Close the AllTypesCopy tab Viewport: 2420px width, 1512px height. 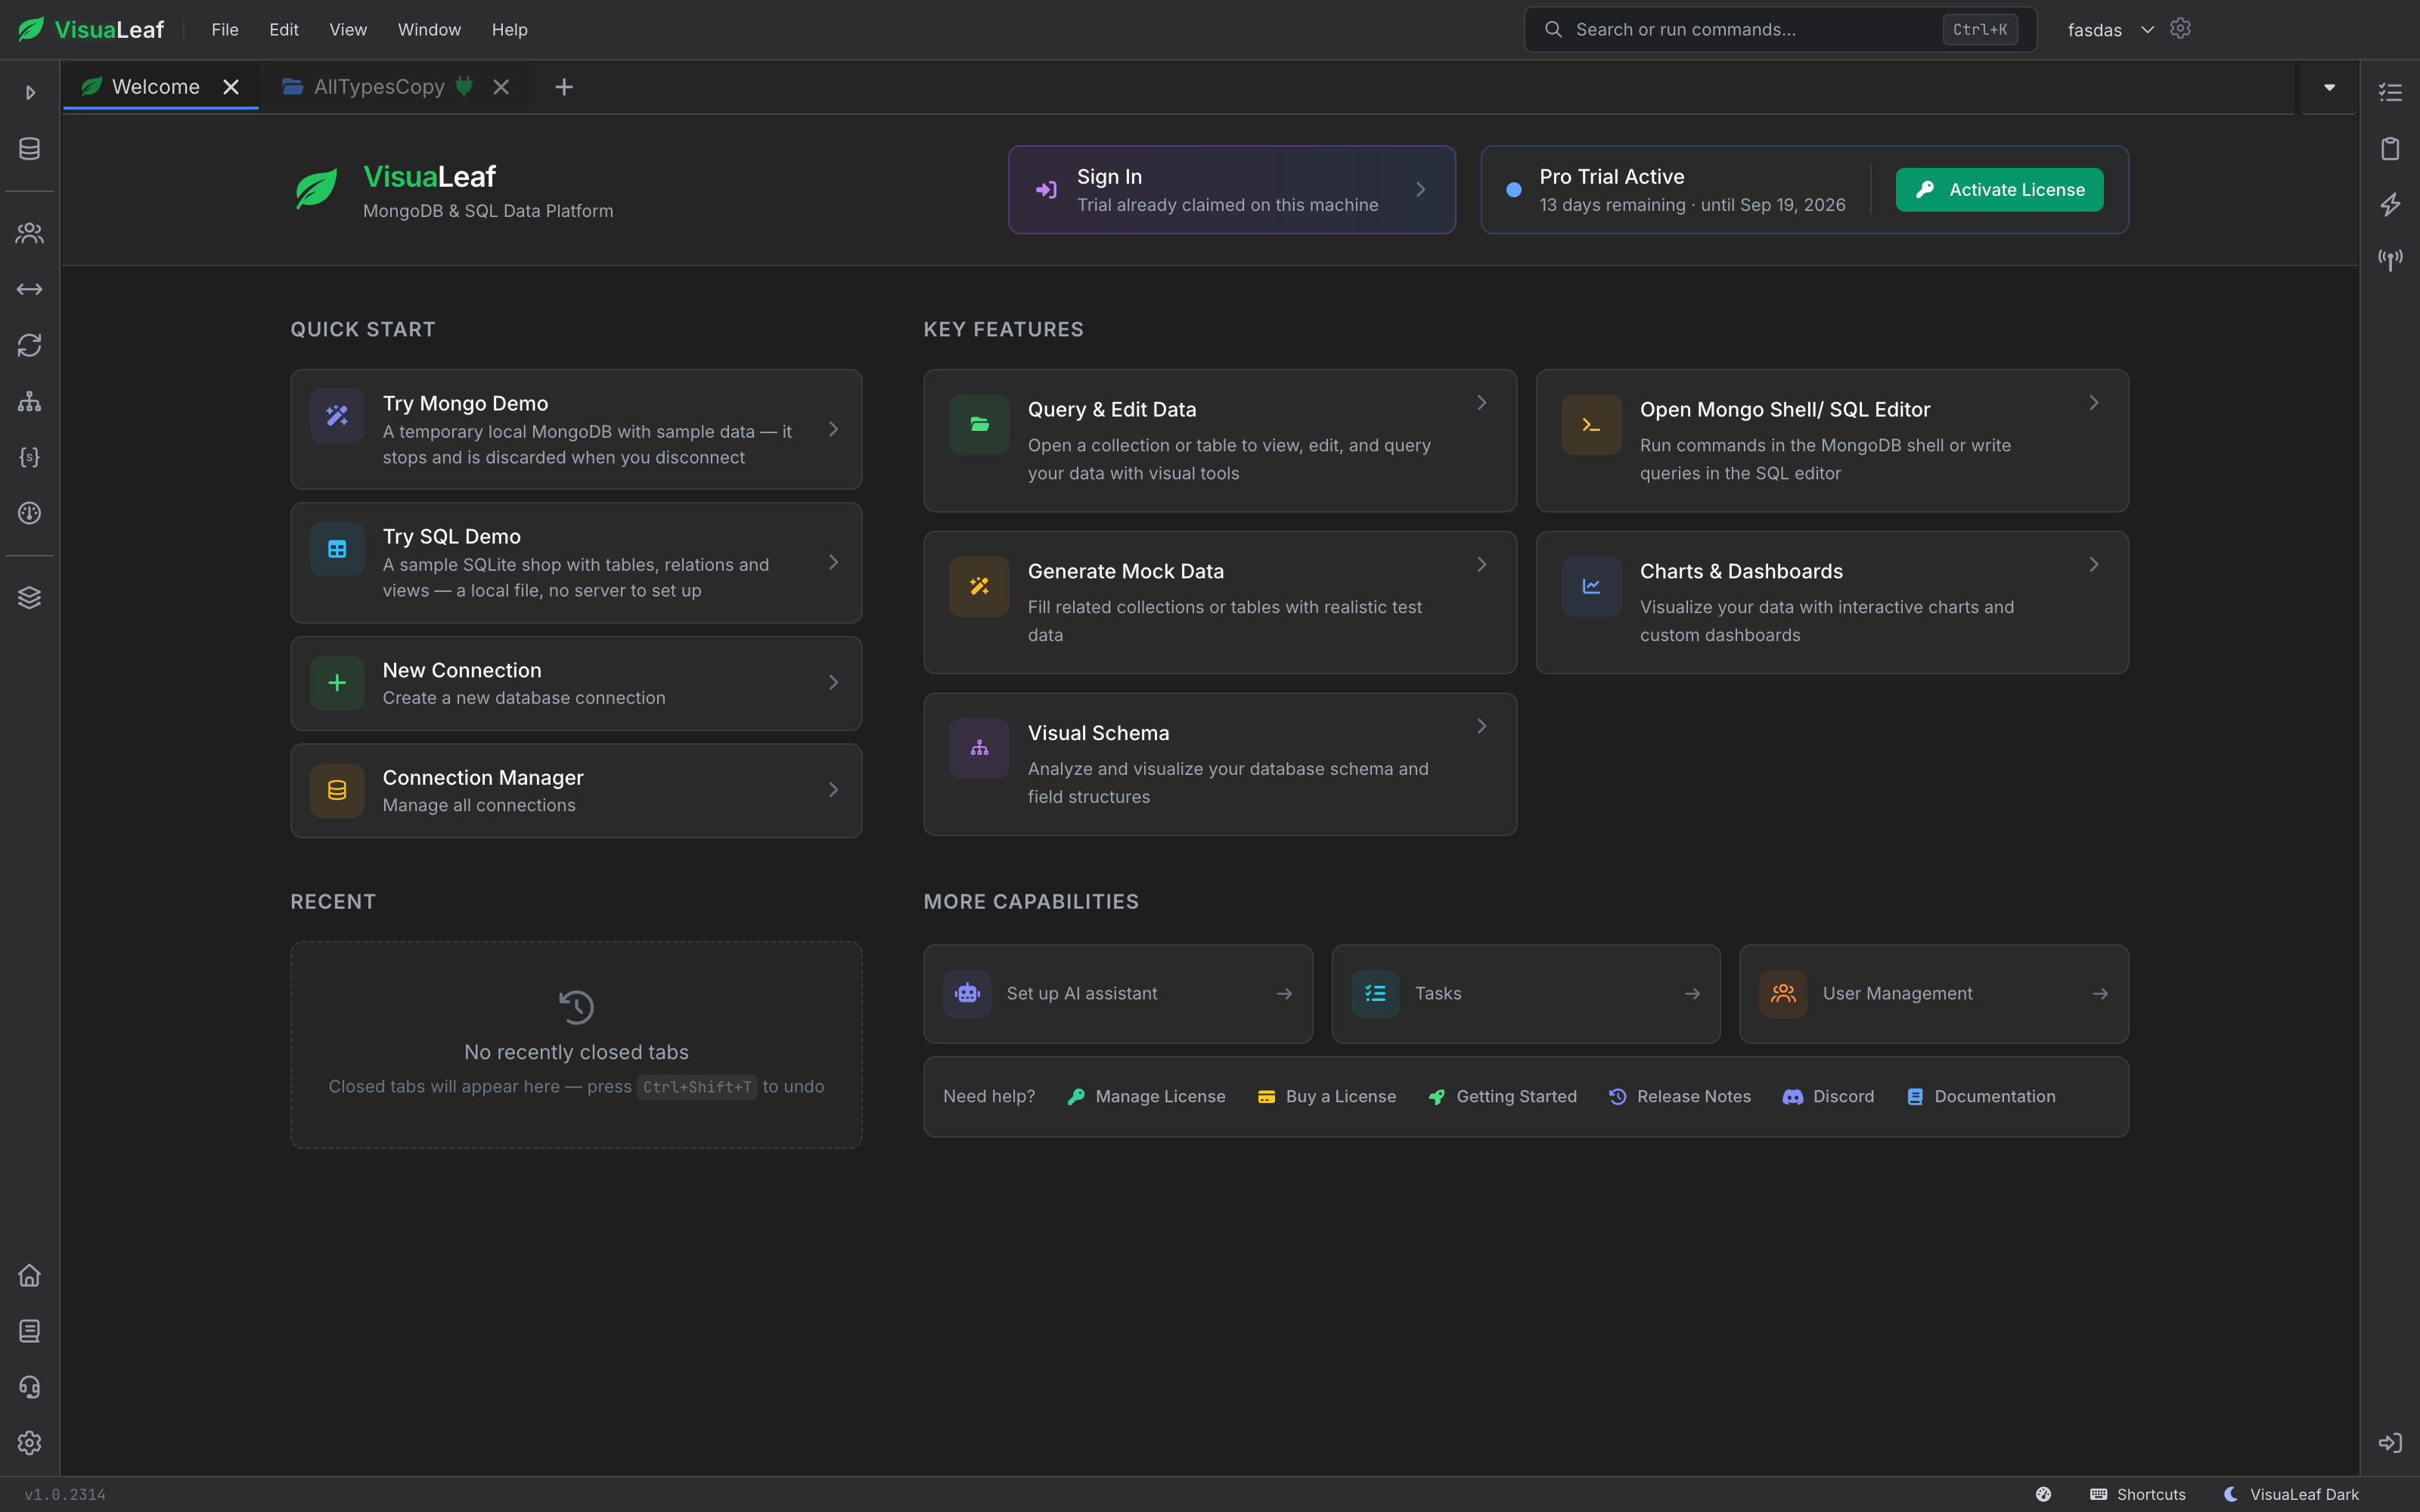(501, 87)
